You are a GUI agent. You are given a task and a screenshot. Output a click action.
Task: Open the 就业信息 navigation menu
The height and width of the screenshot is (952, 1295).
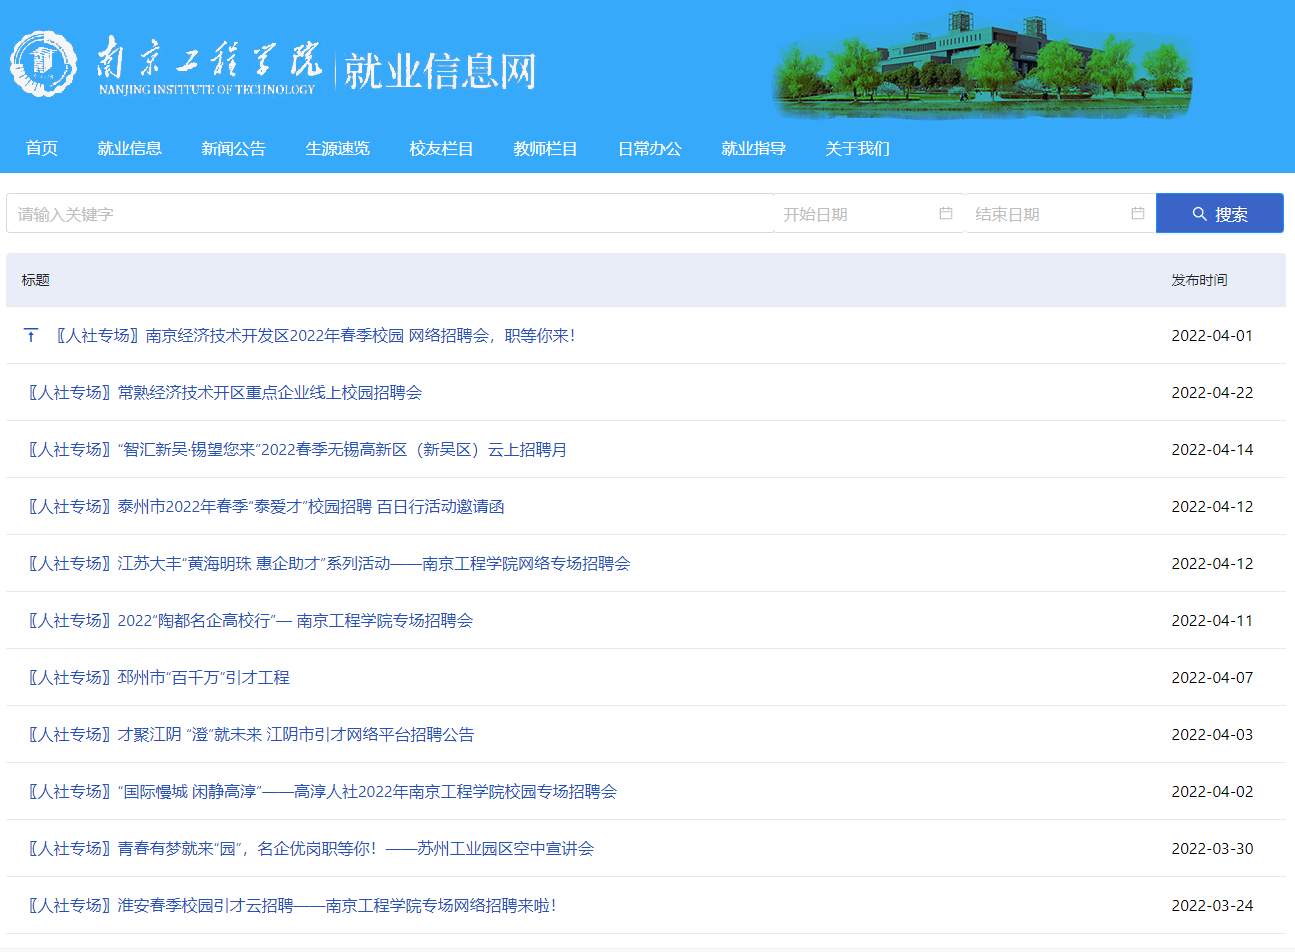coord(129,148)
